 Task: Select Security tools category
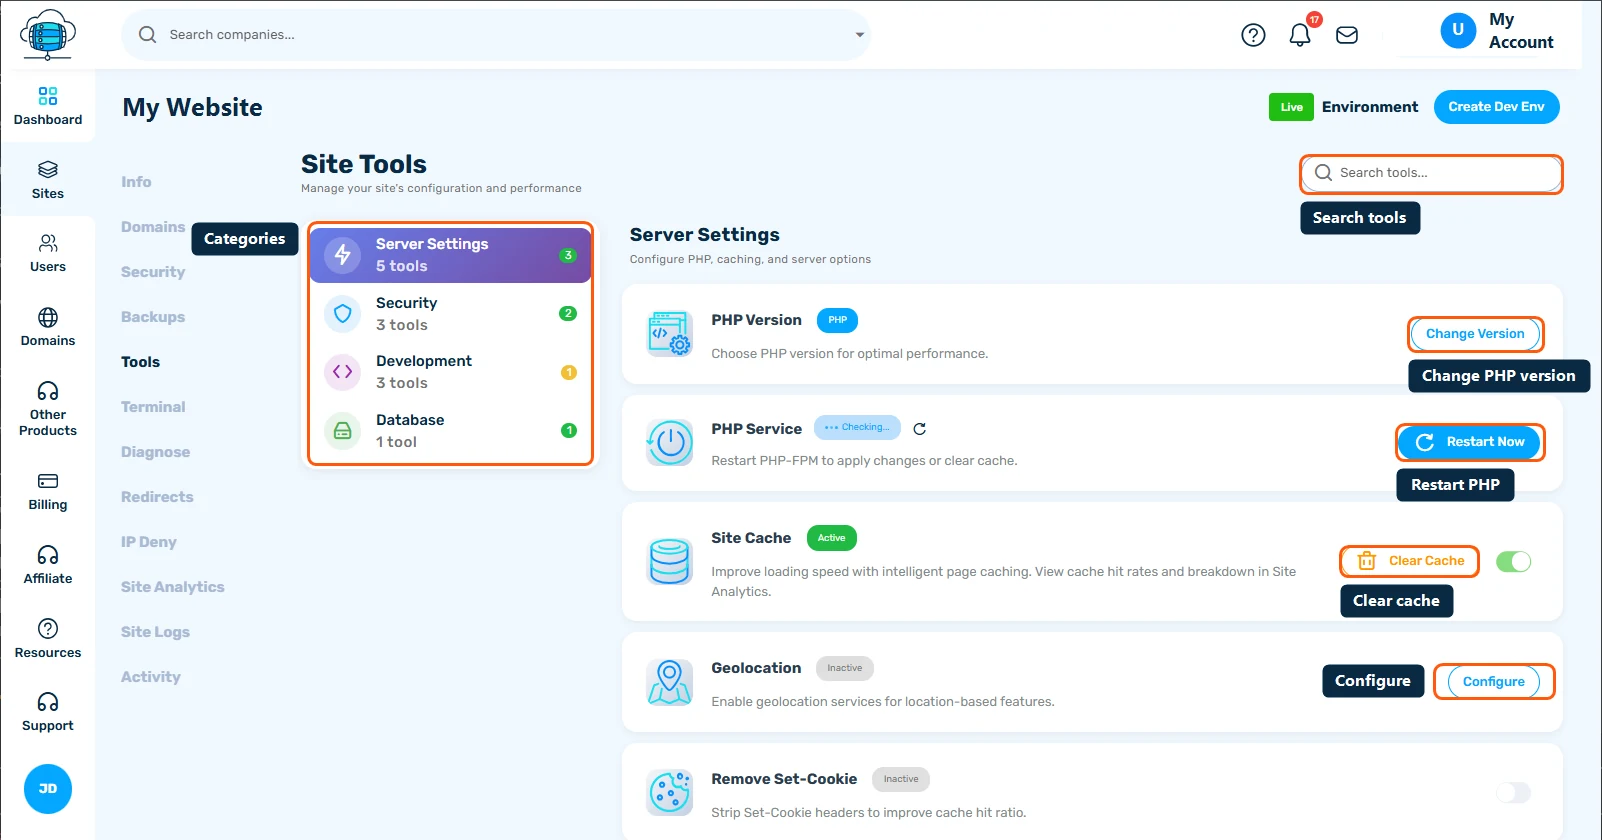[450, 314]
